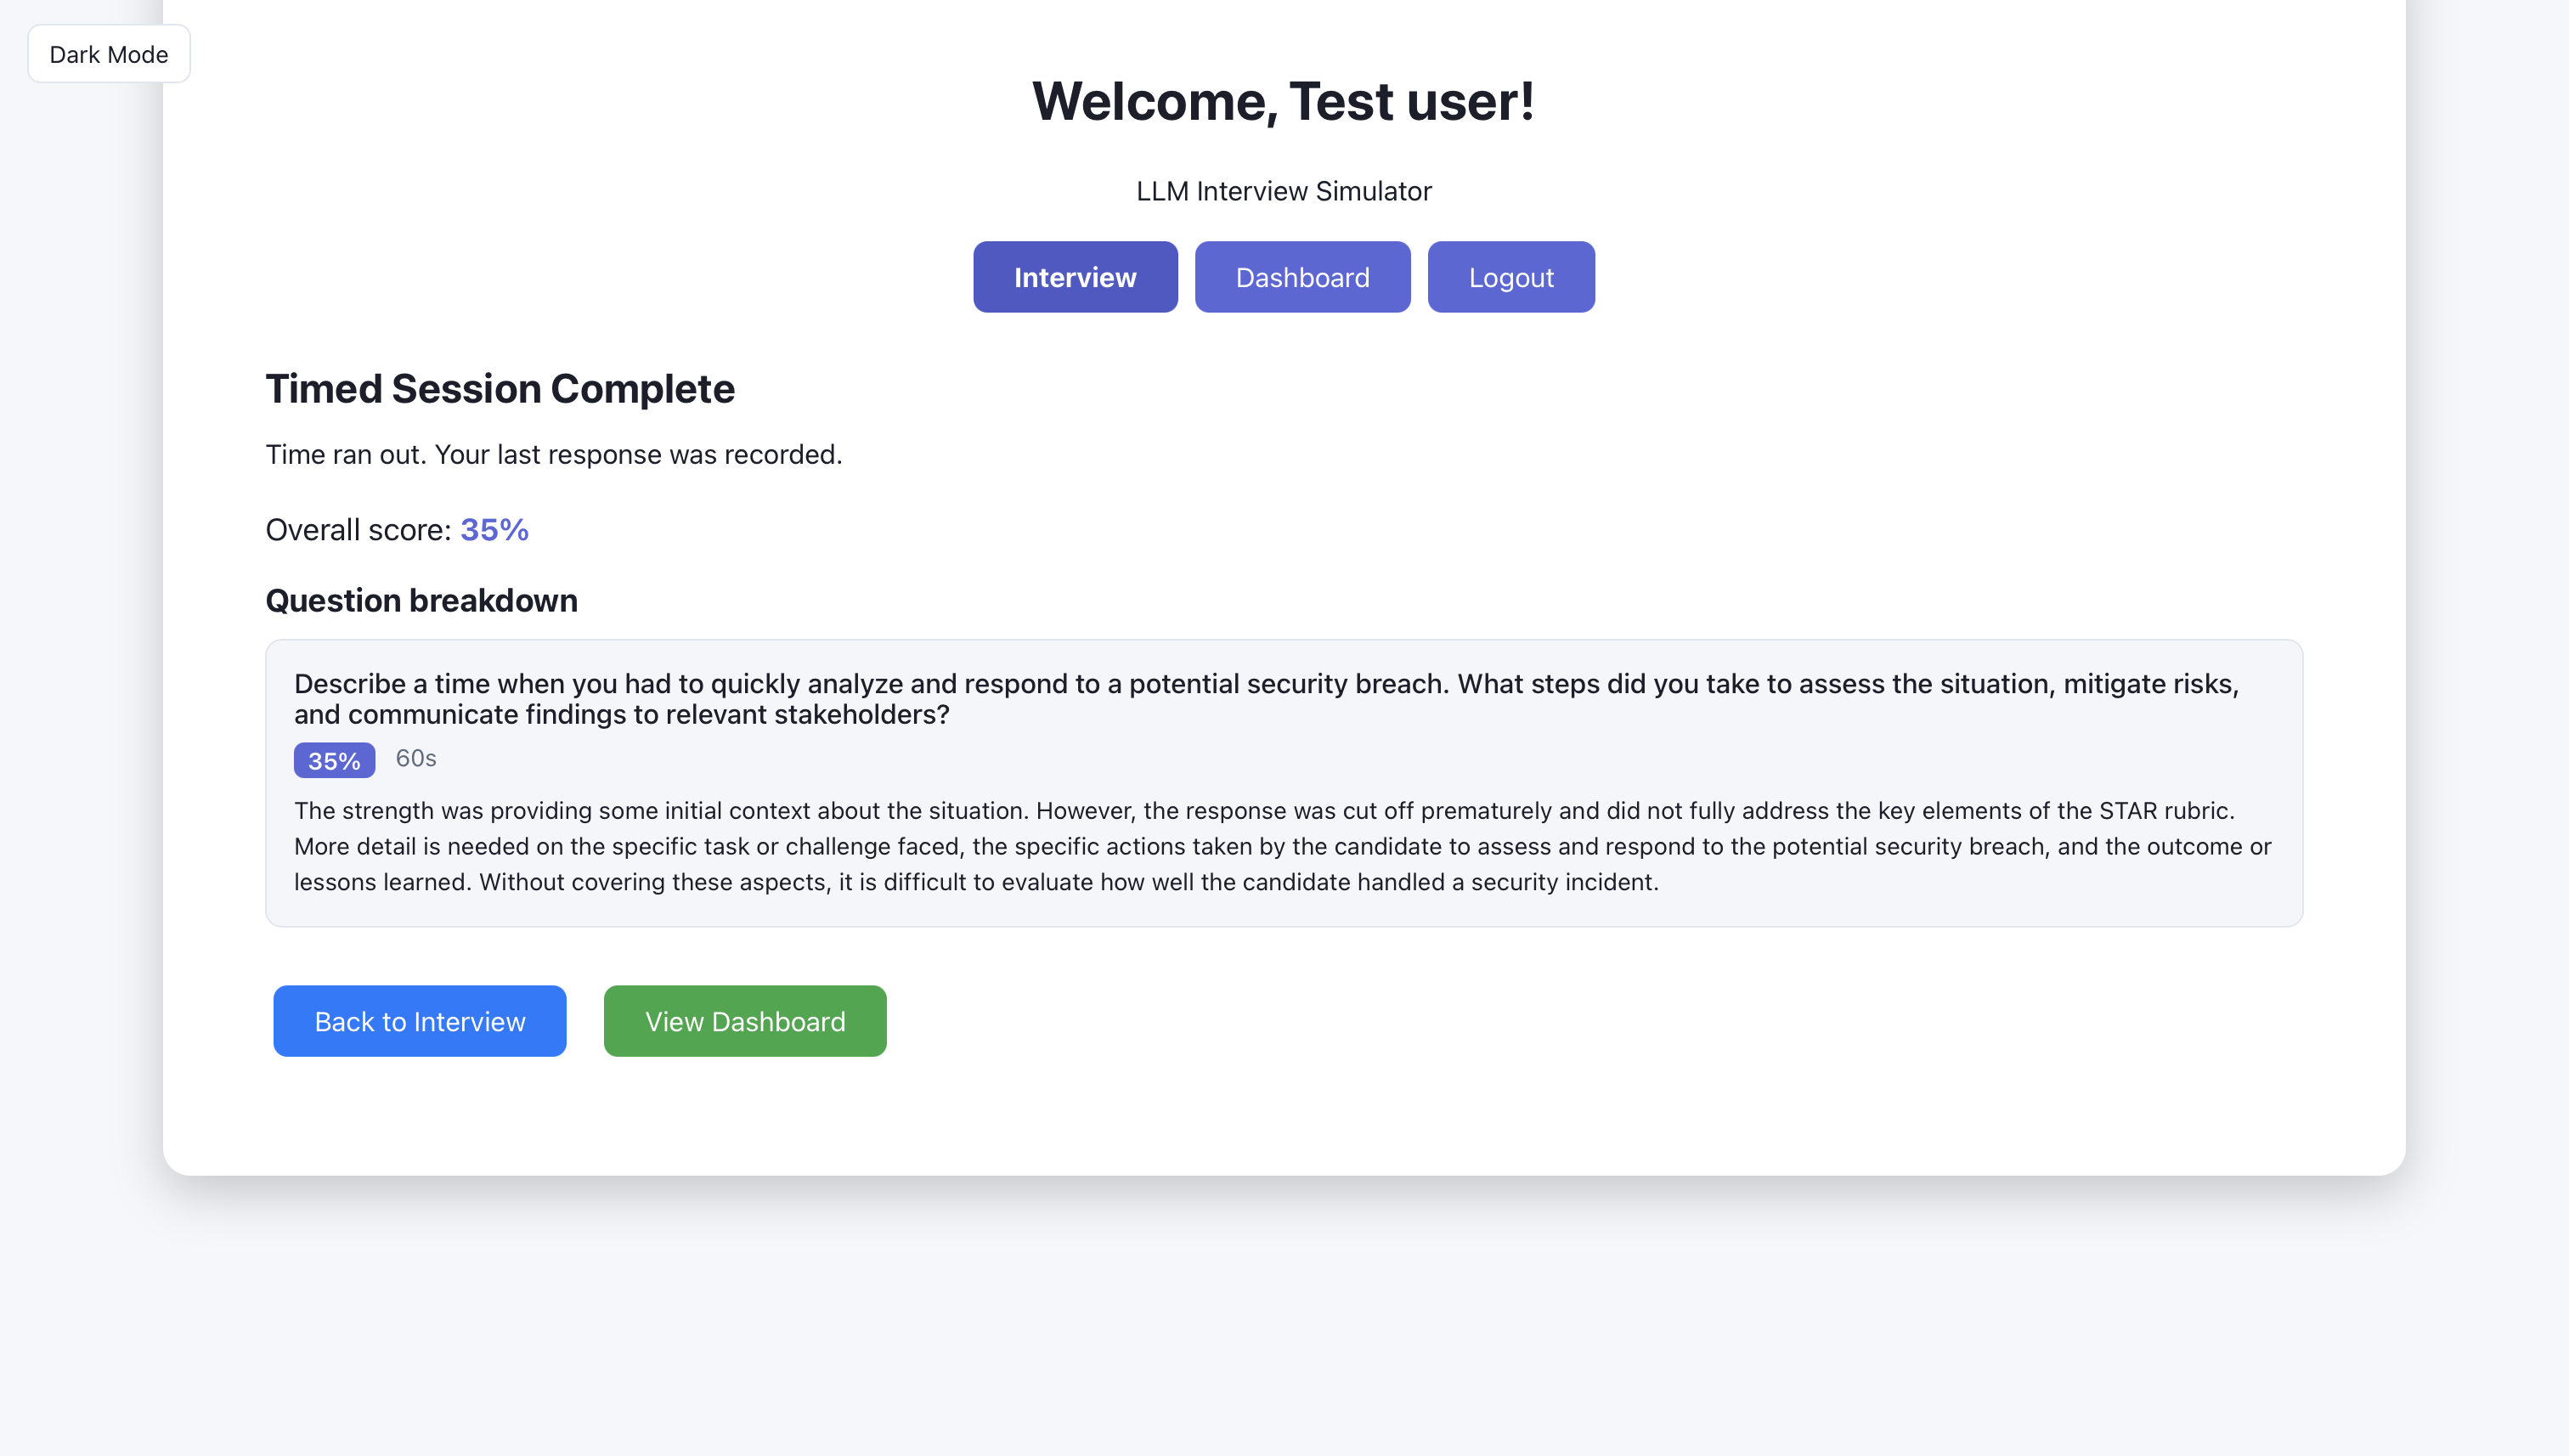Click the 'Overall score:' label
Viewport: 2569px width, 1456px height.
(x=358, y=529)
